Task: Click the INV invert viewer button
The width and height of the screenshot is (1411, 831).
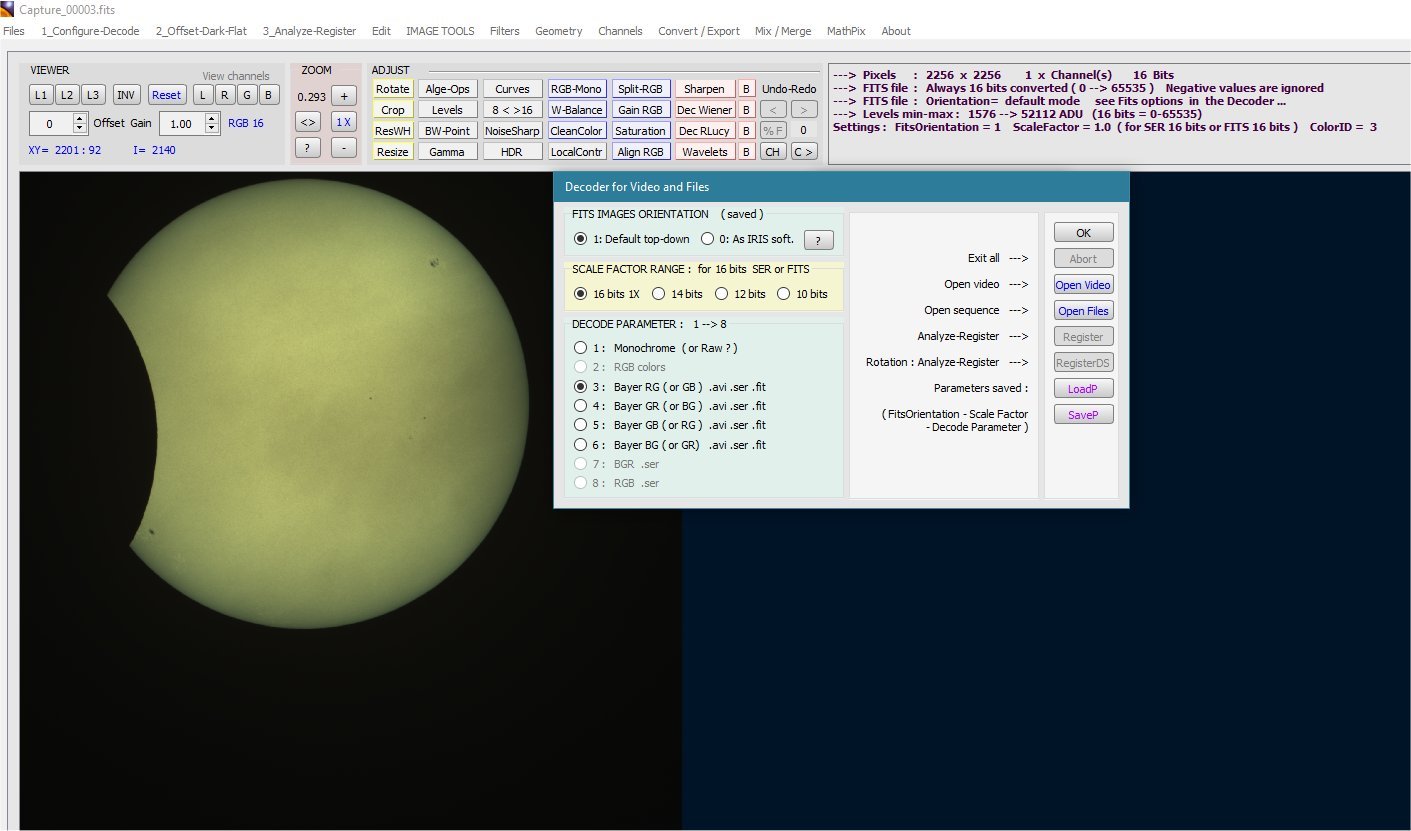Action: [x=127, y=95]
